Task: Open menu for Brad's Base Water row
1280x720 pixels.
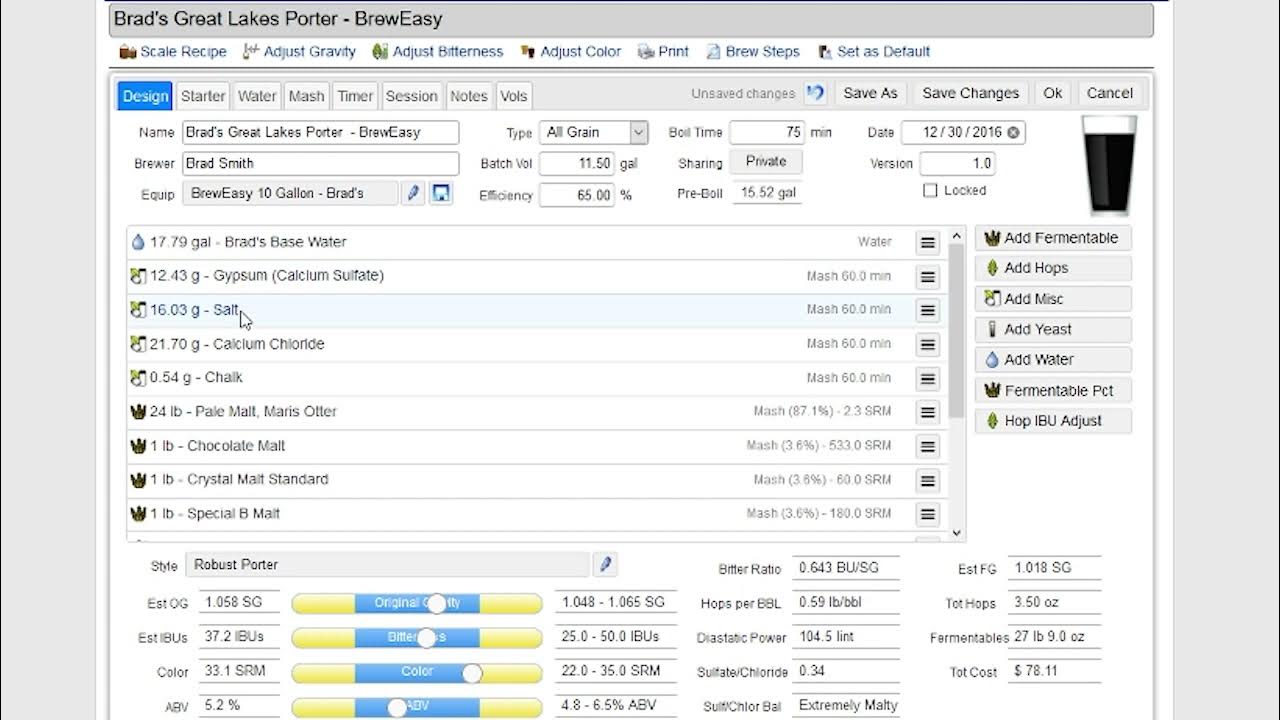Action: (928, 243)
